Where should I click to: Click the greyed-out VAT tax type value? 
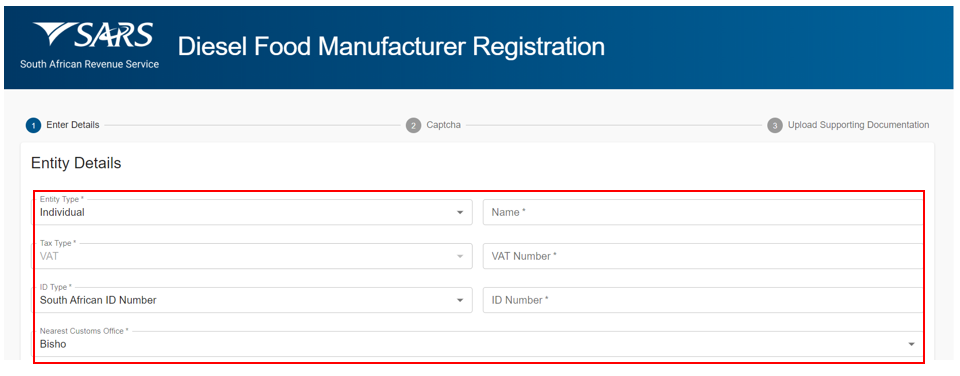point(49,257)
